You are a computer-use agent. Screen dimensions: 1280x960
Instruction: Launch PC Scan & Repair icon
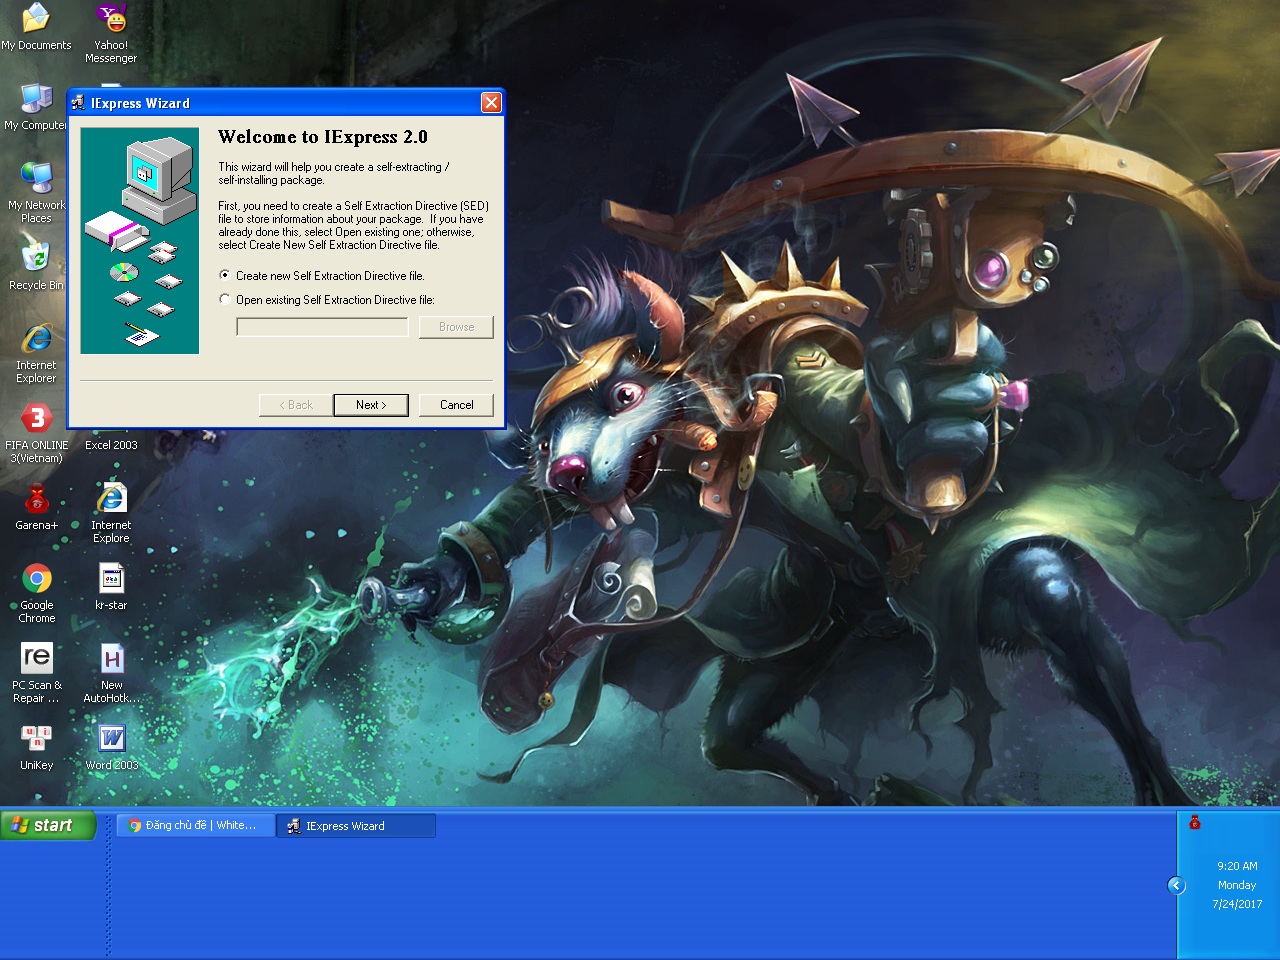pyautogui.click(x=36, y=673)
